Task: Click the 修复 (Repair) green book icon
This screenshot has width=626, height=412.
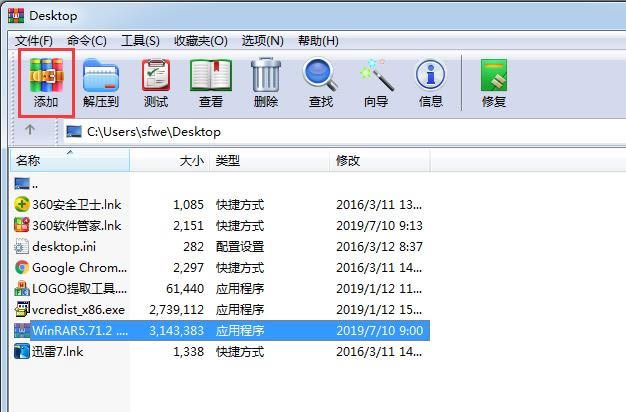Action: (x=494, y=75)
